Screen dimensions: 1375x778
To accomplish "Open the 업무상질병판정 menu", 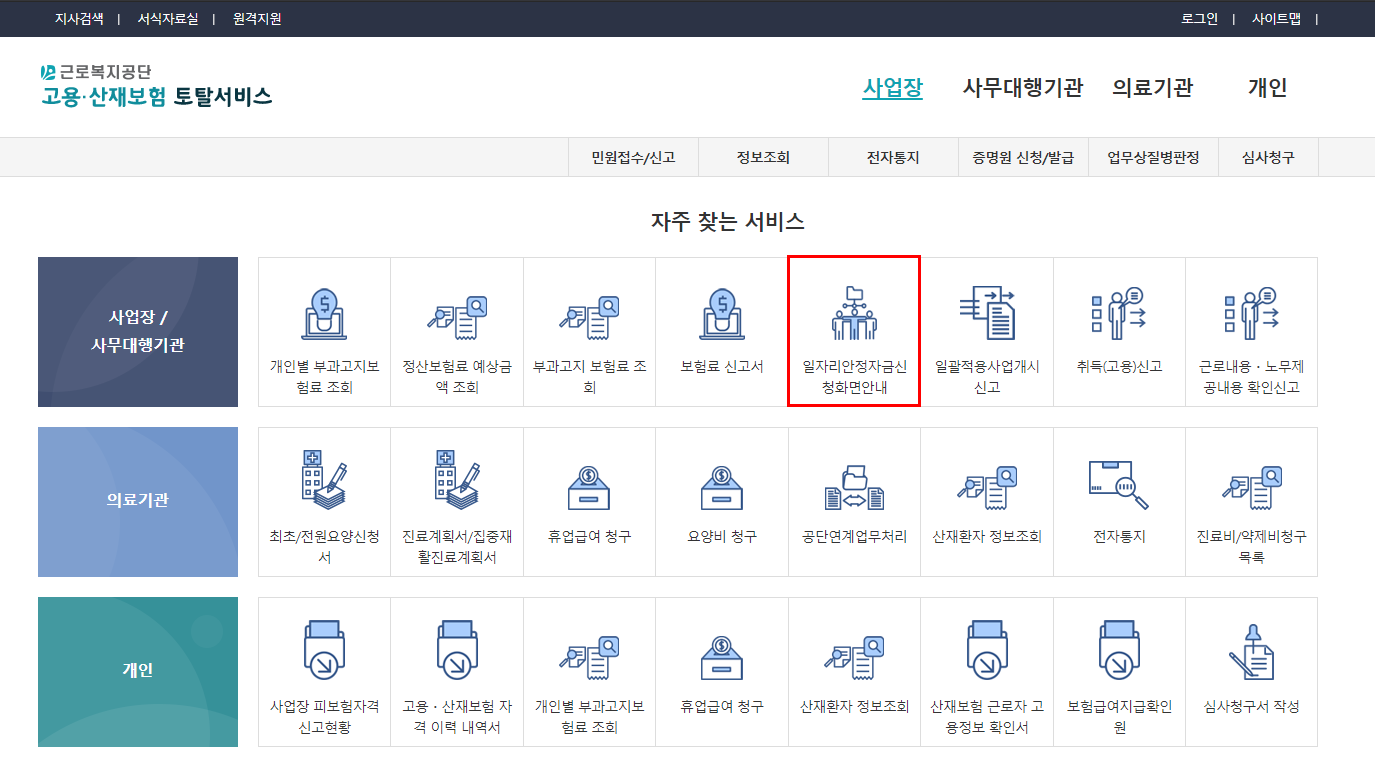I will (x=1153, y=158).
